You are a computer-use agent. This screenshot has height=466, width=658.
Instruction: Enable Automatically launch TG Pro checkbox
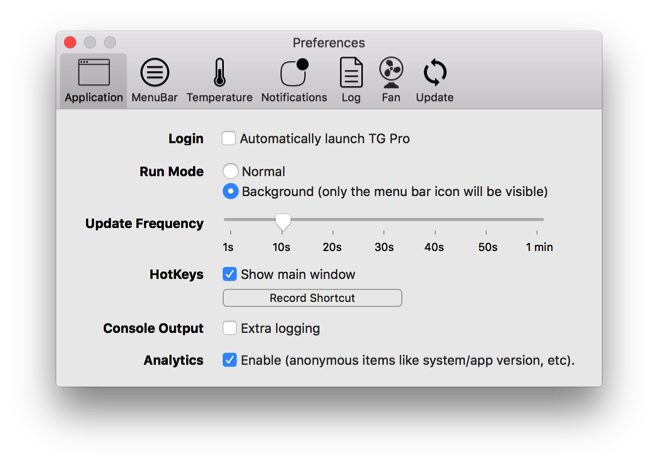click(x=229, y=138)
